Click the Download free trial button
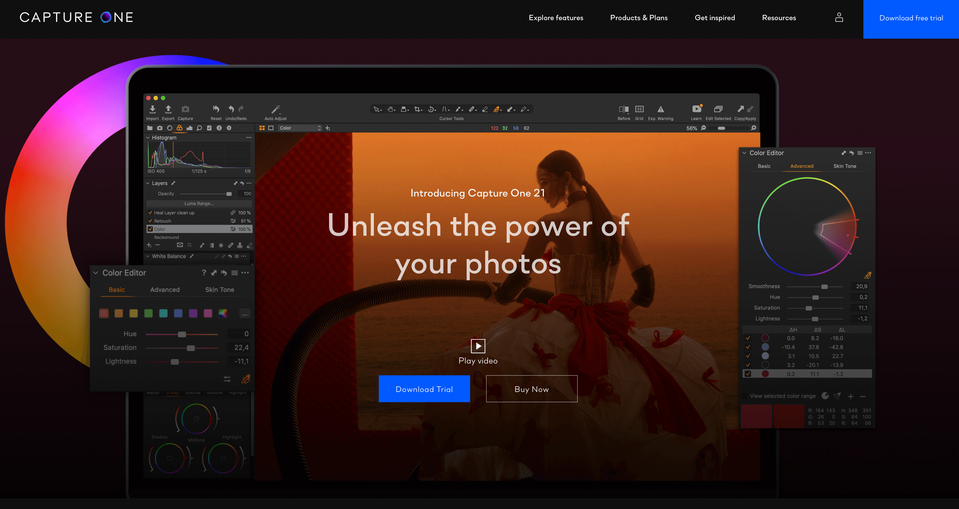Screen dimensions: 959x509 coord(911,19)
